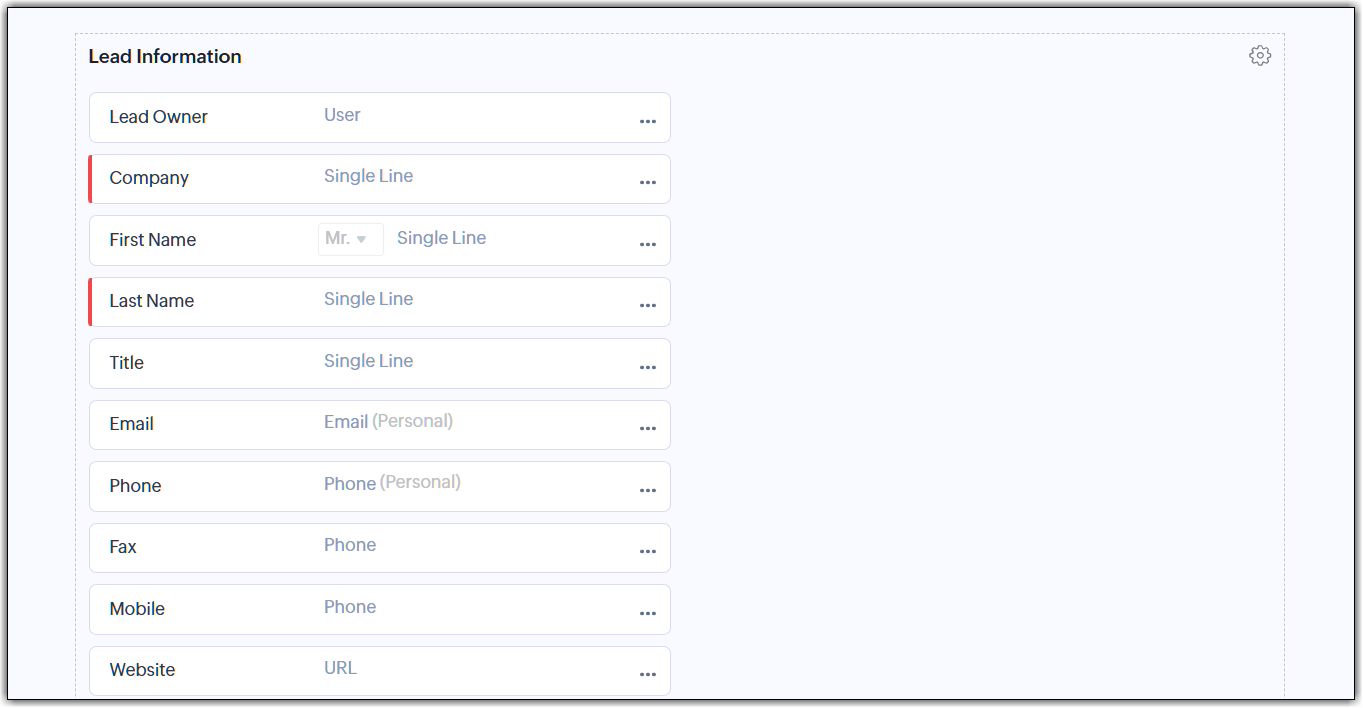Viewport: 1363px width, 708px height.
Task: Open more options for Last Name field
Action: click(x=648, y=305)
